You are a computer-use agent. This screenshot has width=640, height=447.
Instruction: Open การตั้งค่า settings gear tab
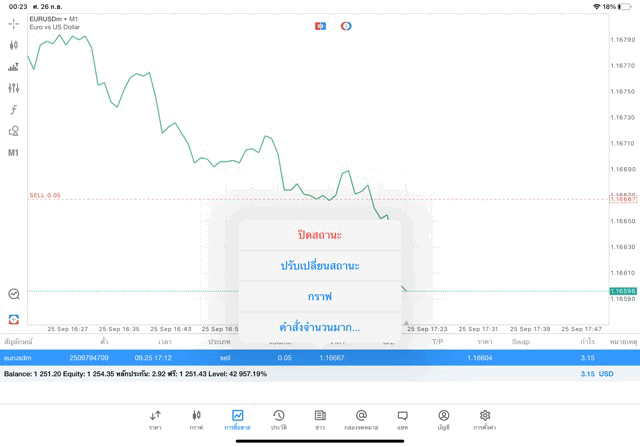485,419
